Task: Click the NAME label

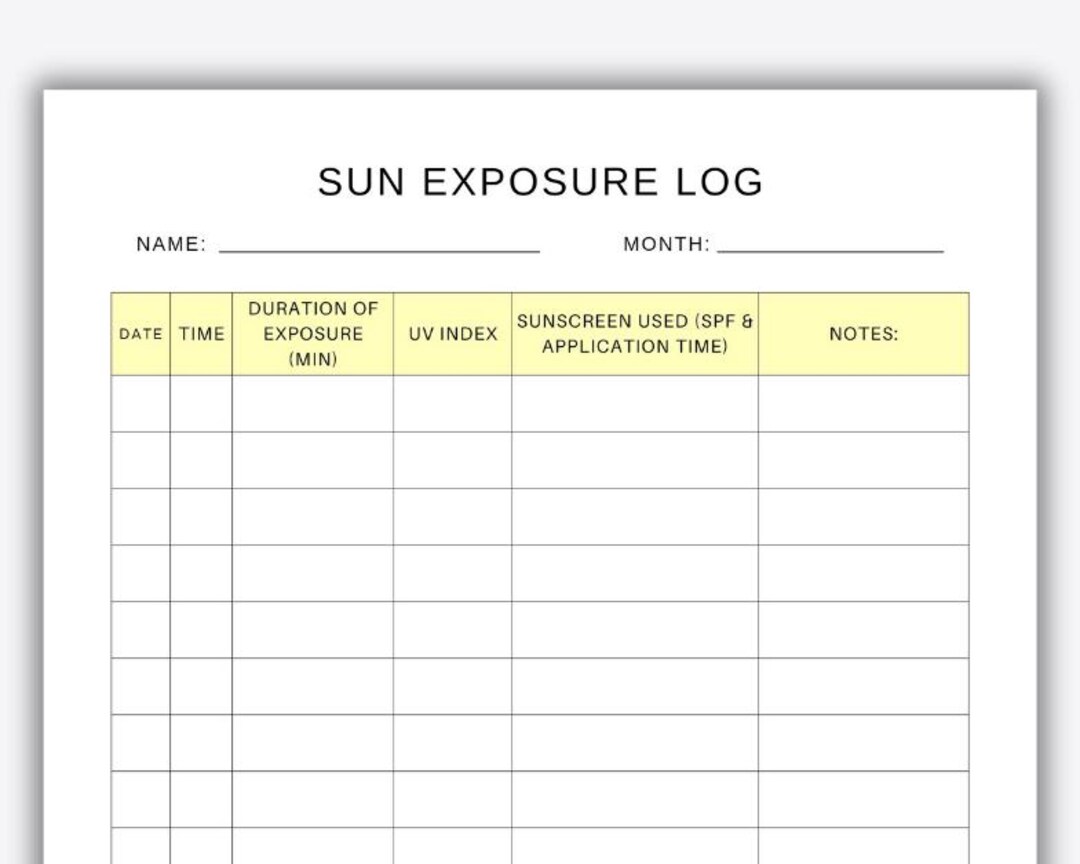Action: click(172, 242)
